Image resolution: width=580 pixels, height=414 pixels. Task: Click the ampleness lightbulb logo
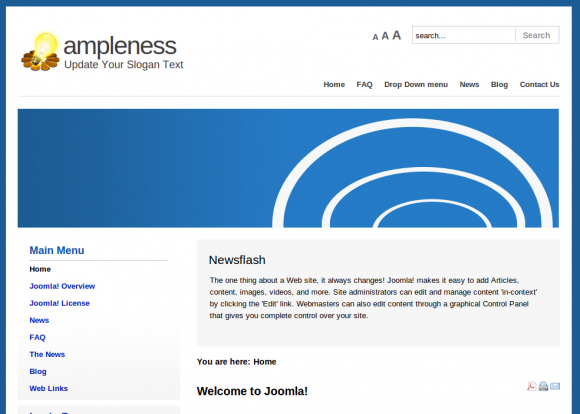pos(40,51)
